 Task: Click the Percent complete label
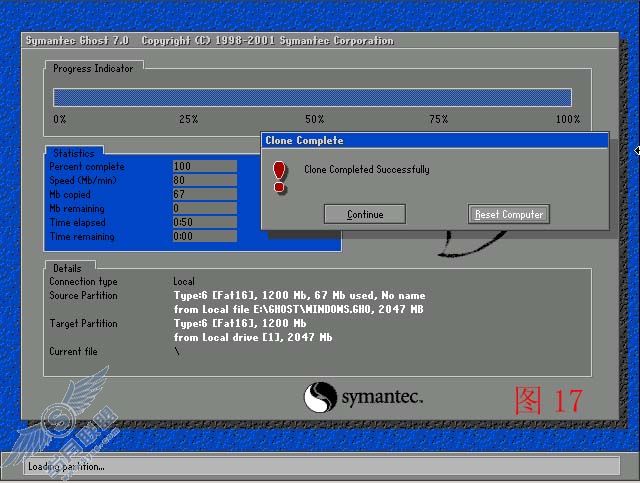click(x=87, y=167)
